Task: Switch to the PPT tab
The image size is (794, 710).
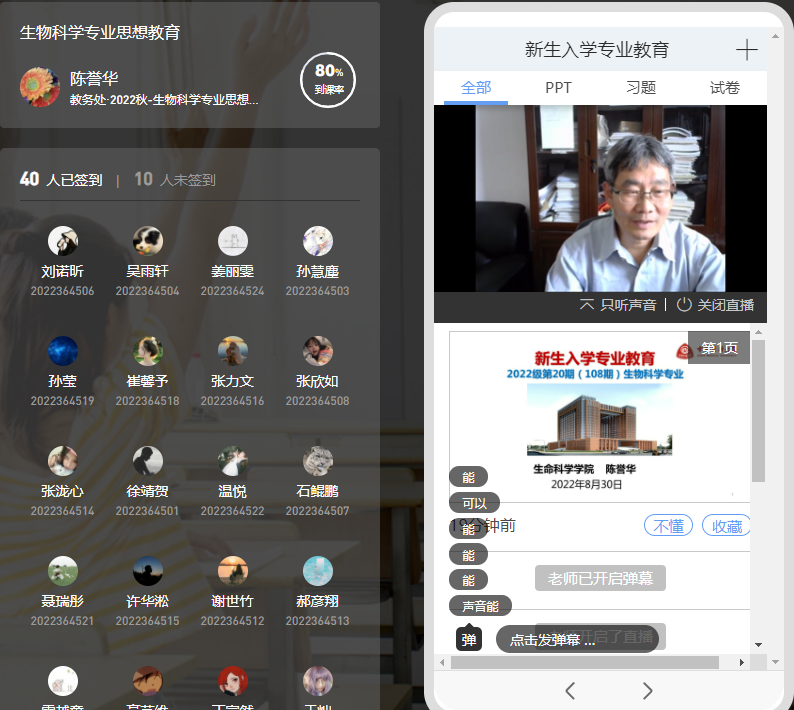Action: pyautogui.click(x=558, y=88)
